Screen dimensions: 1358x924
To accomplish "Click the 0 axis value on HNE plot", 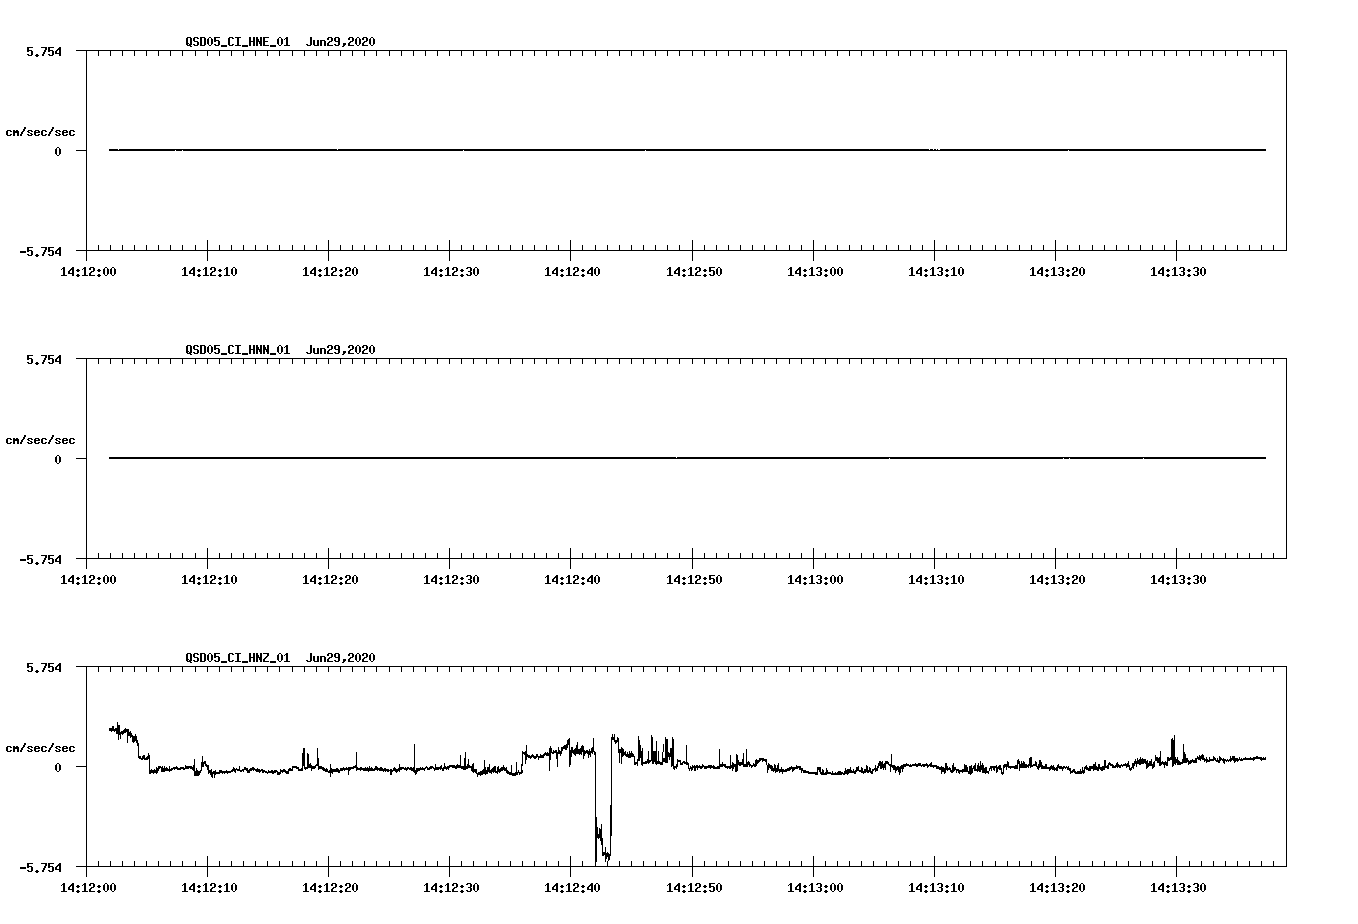I will coord(58,151).
